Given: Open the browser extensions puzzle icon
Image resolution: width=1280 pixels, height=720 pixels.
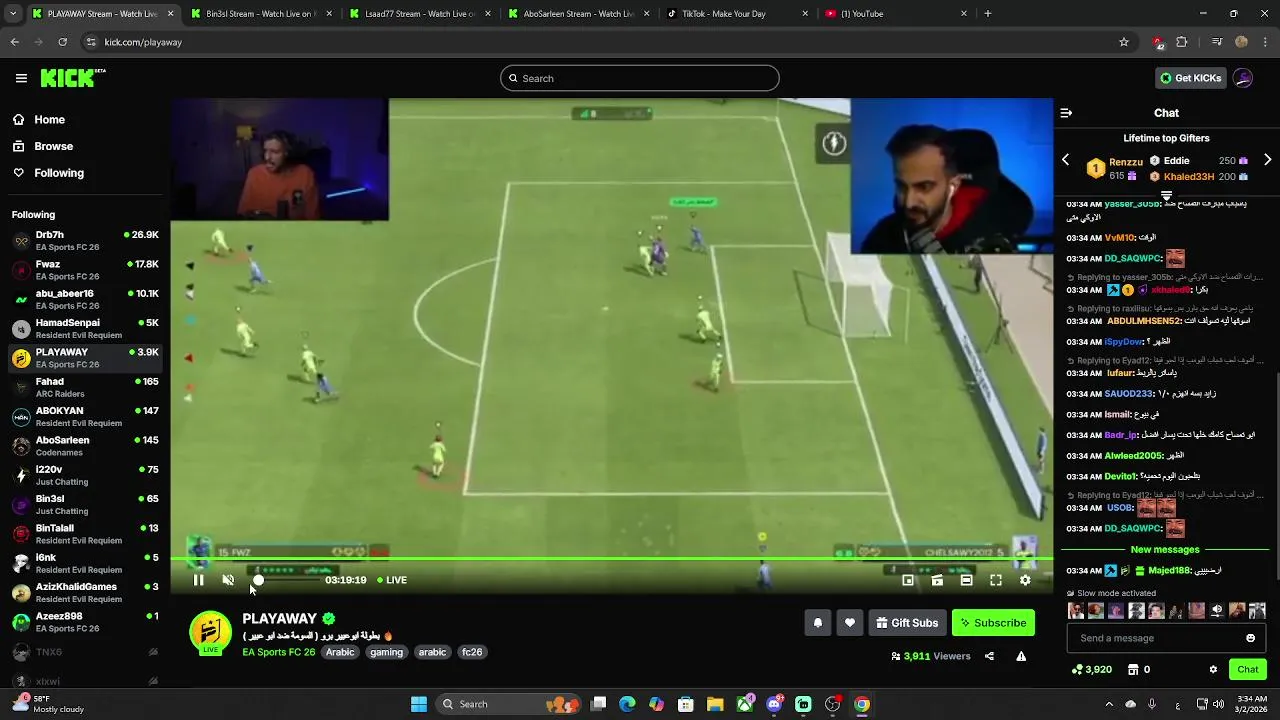Looking at the screenshot, I should pos(1182,42).
